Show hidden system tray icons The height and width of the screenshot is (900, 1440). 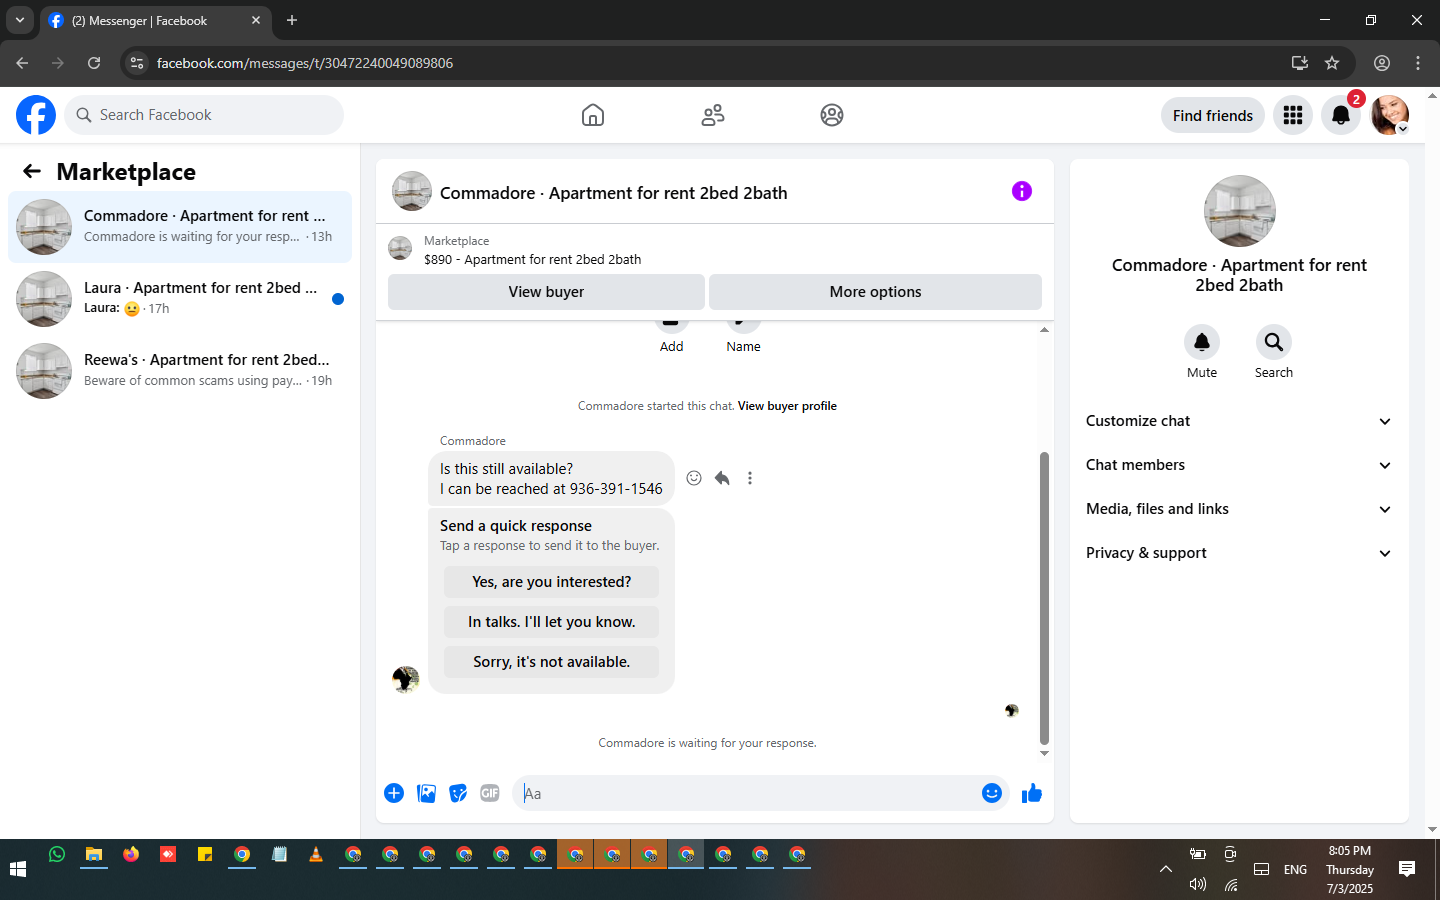click(x=1166, y=869)
